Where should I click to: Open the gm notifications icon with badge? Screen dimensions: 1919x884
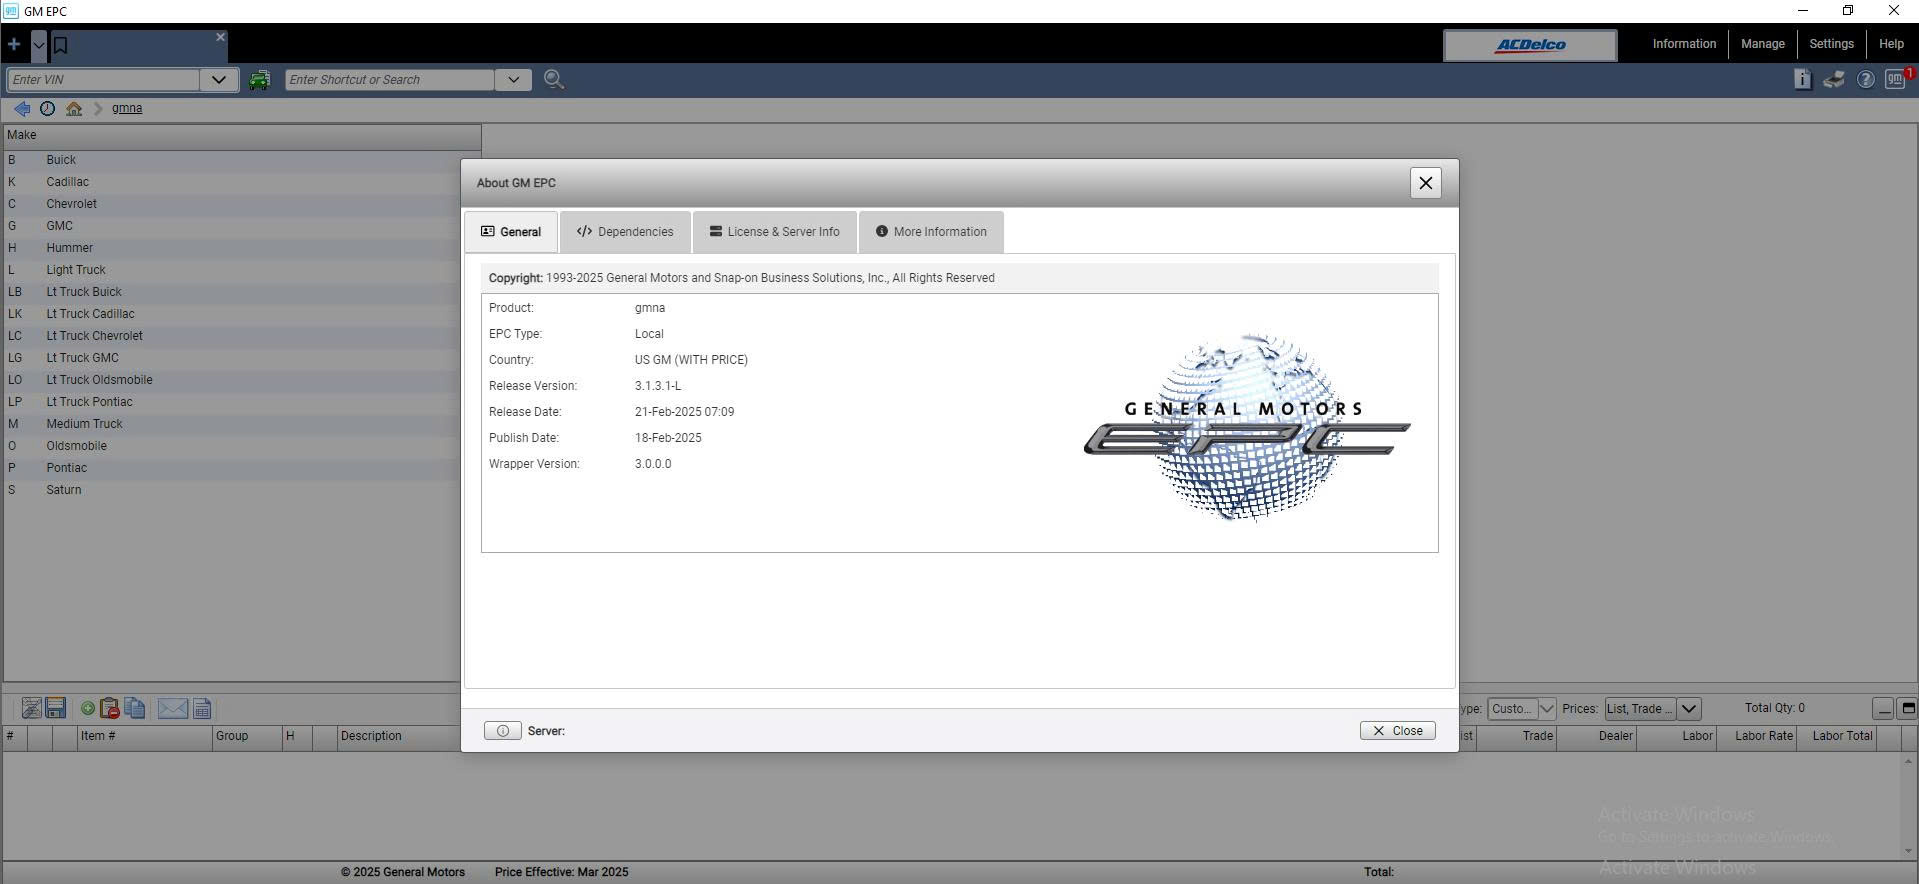point(1897,79)
